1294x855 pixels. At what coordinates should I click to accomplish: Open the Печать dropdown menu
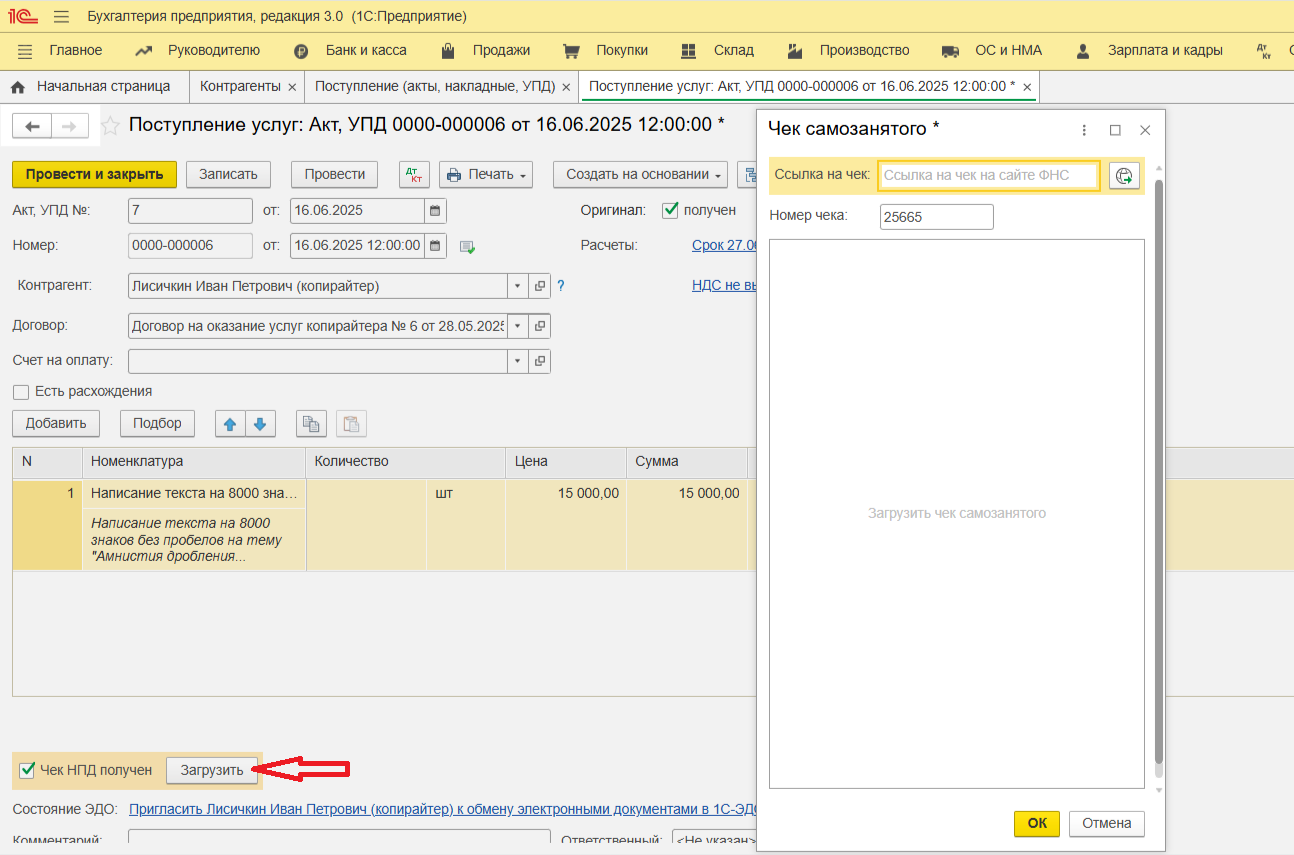pyautogui.click(x=485, y=174)
